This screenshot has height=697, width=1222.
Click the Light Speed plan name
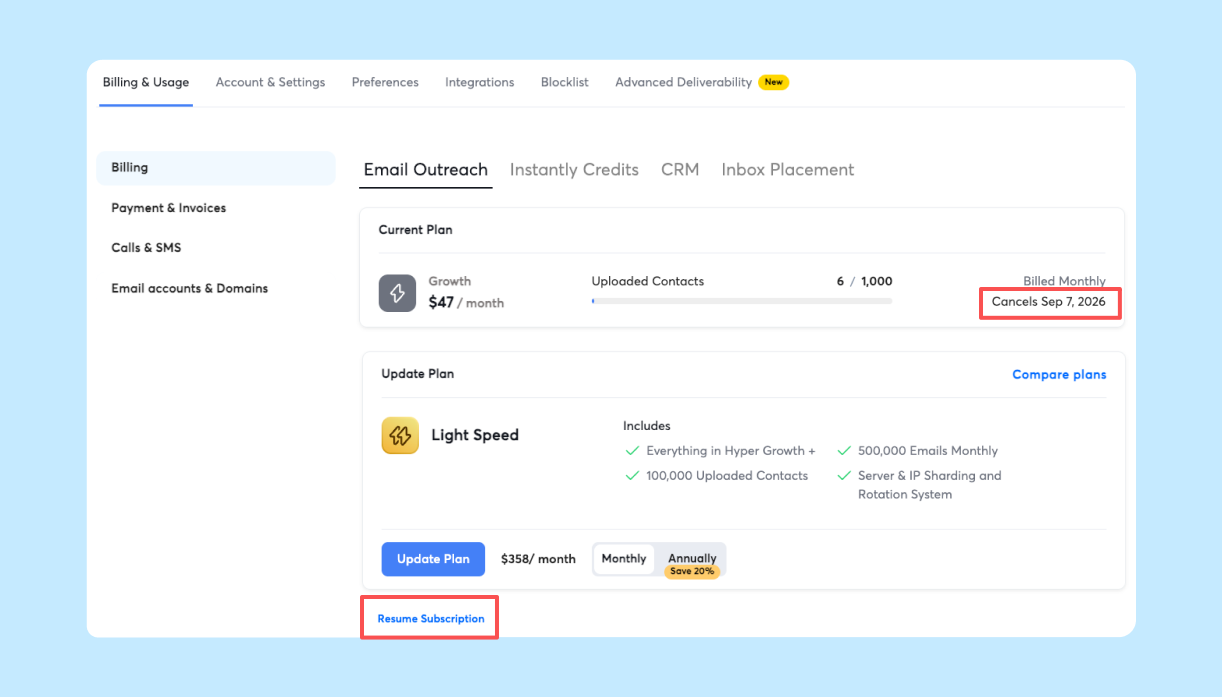pos(475,435)
